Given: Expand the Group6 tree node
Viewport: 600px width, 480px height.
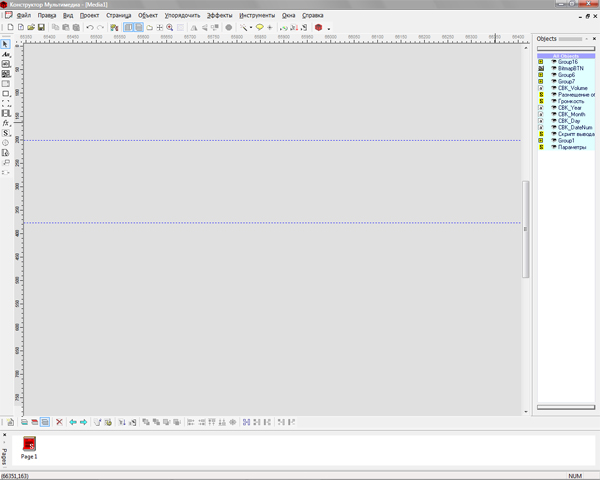Looking at the screenshot, I should click(541, 75).
